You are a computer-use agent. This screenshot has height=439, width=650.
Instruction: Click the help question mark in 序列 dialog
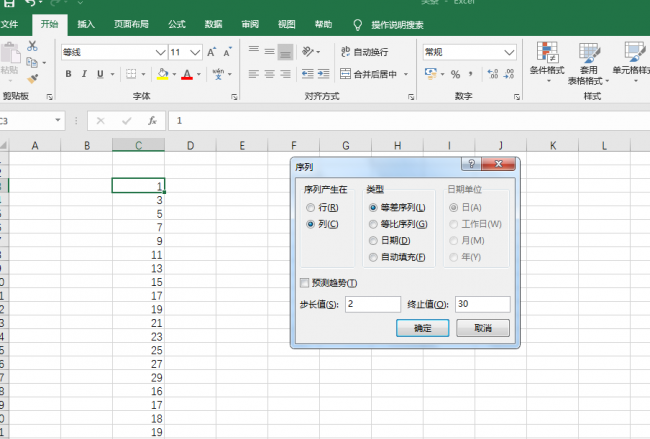(471, 164)
